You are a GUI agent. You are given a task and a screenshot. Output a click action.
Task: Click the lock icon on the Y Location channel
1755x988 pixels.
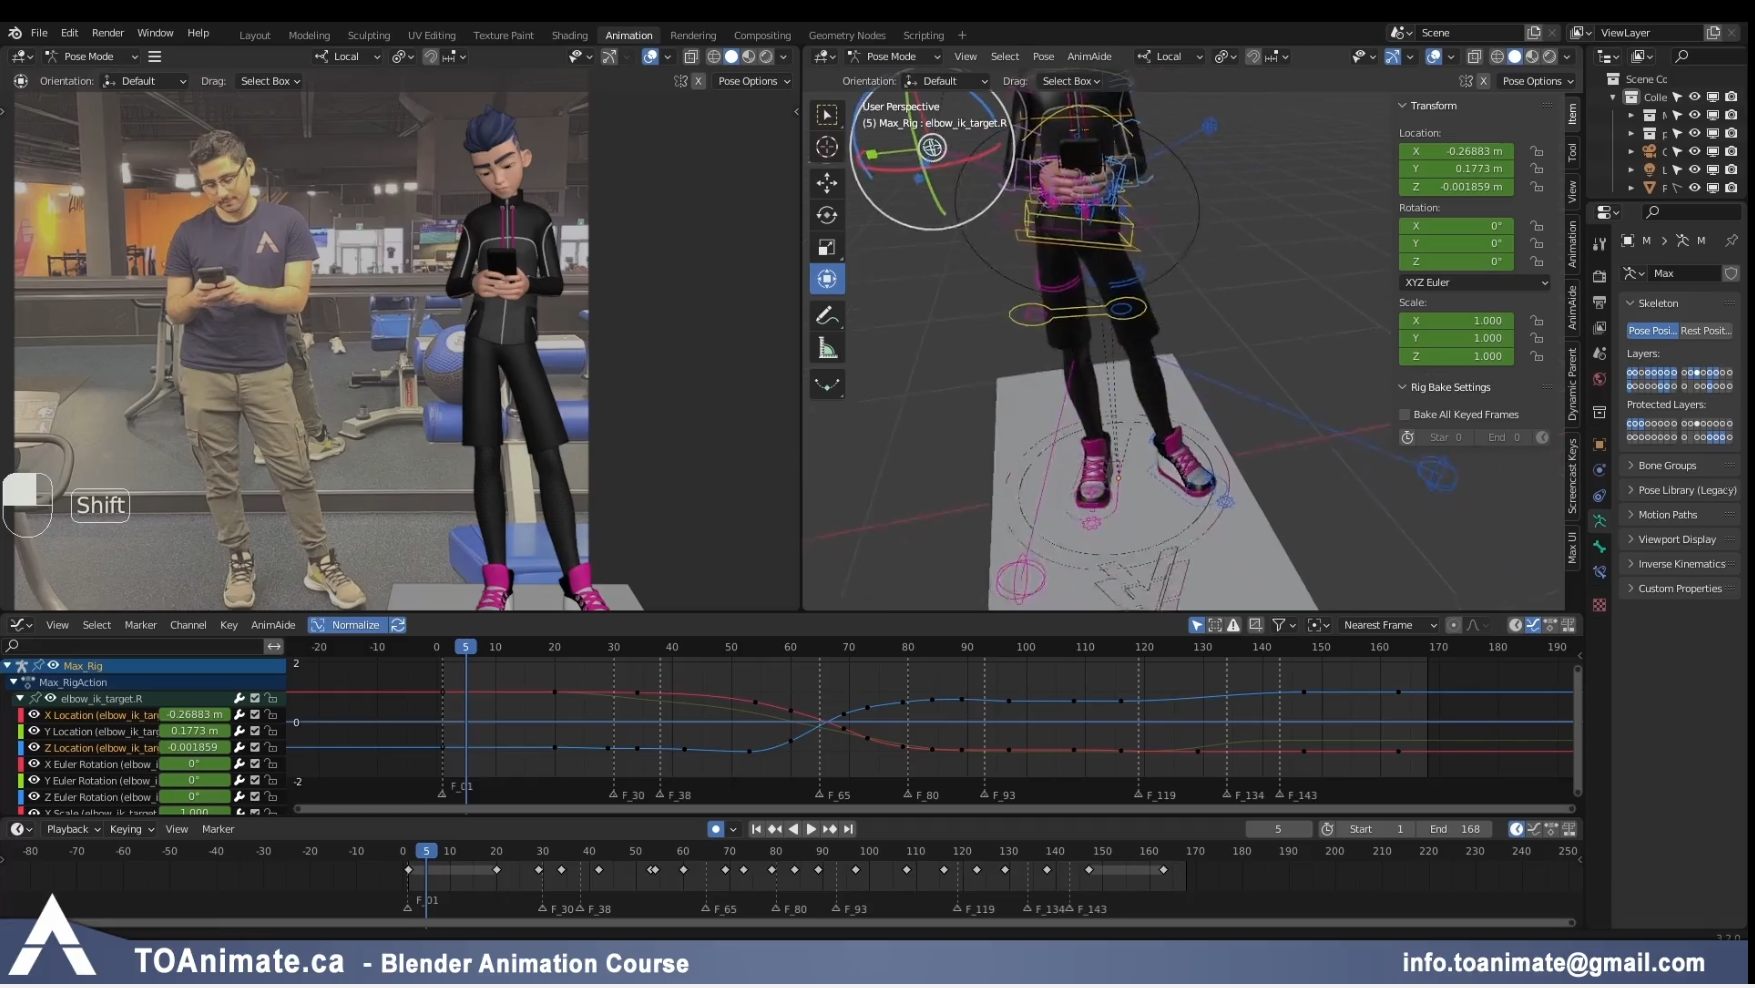(x=271, y=731)
